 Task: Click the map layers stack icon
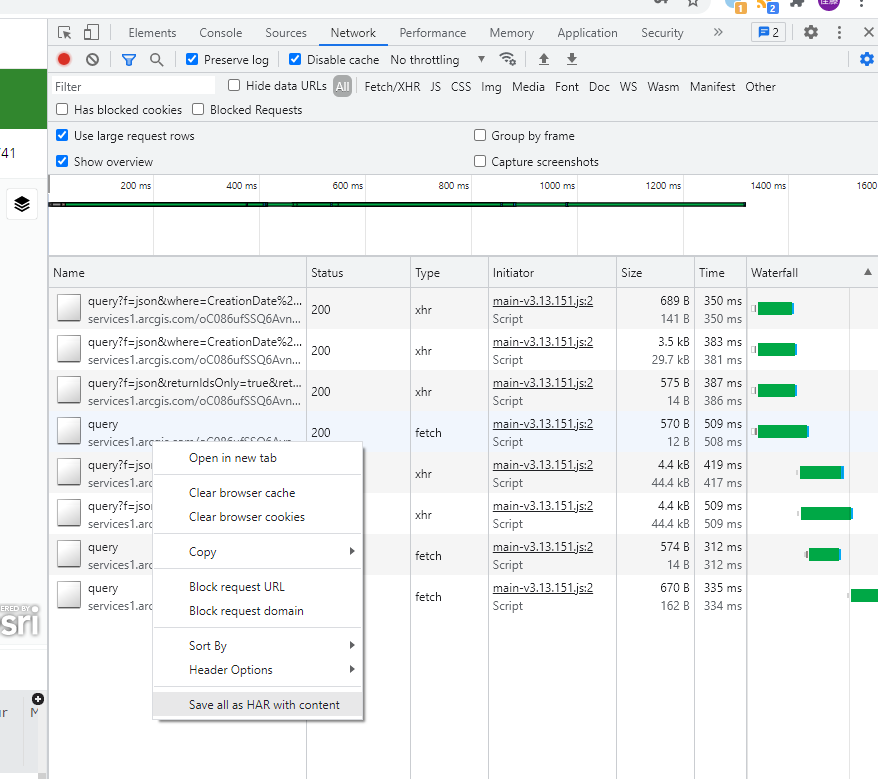(x=22, y=204)
